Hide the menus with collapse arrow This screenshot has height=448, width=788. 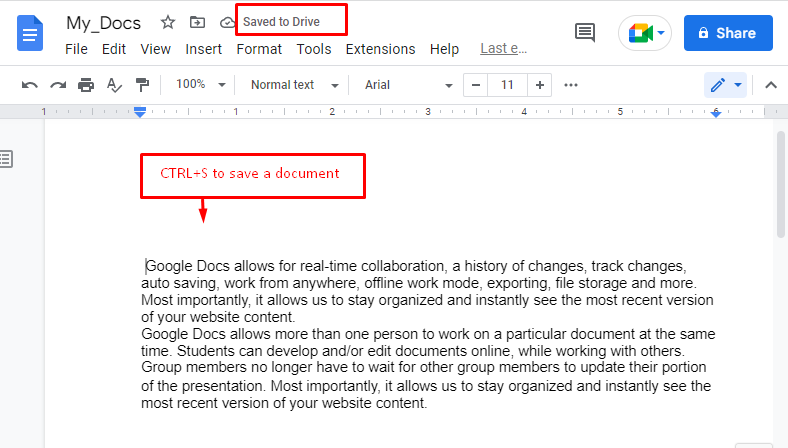[x=771, y=85]
